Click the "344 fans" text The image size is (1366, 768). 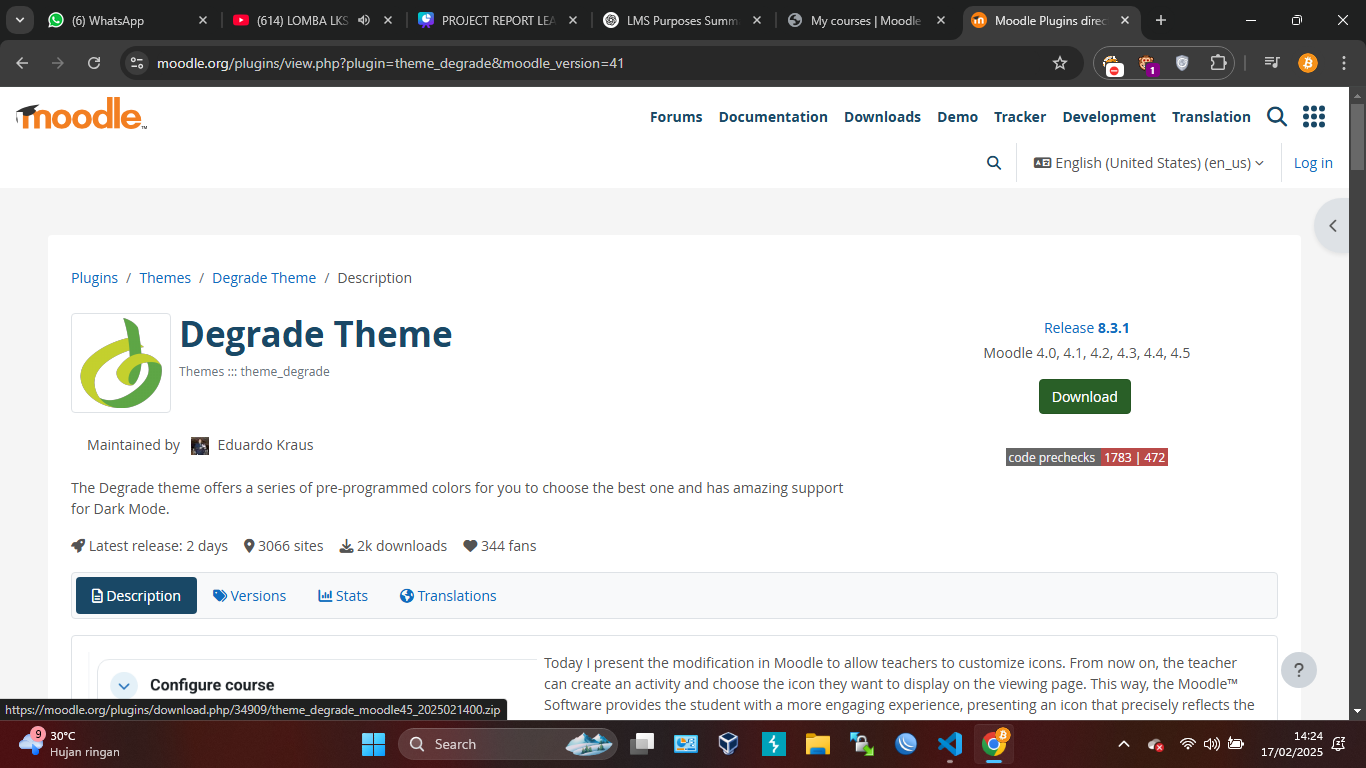(508, 546)
